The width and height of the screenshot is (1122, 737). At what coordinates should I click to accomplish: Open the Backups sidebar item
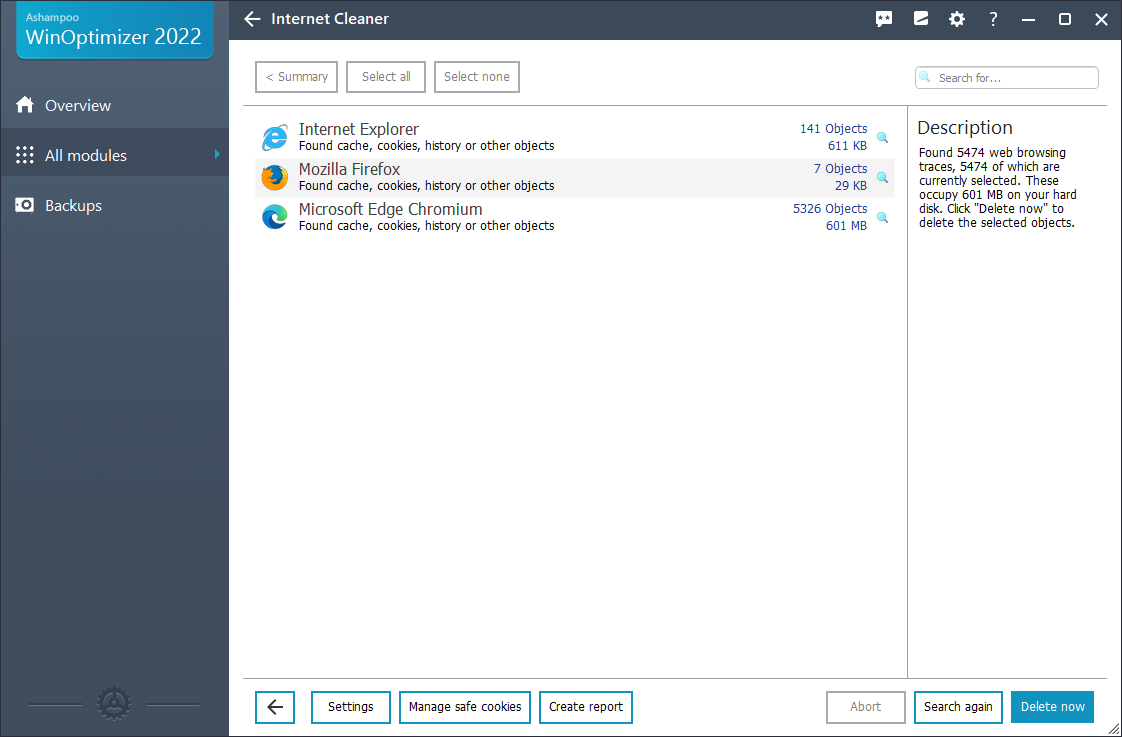[73, 205]
